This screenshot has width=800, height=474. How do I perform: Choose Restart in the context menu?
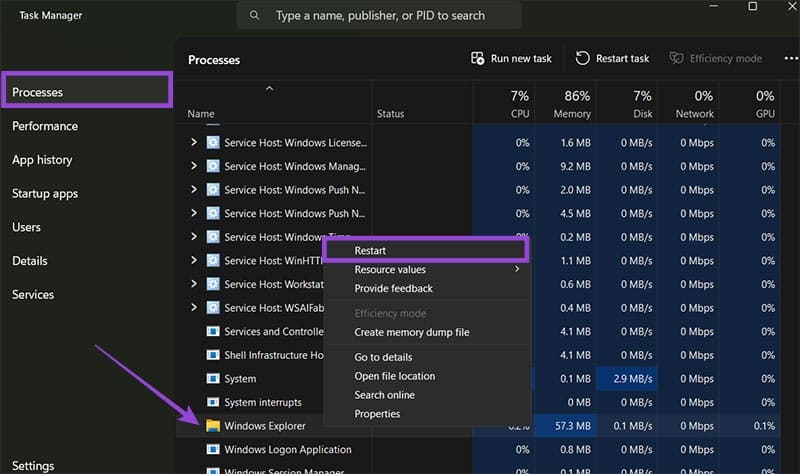click(426, 251)
